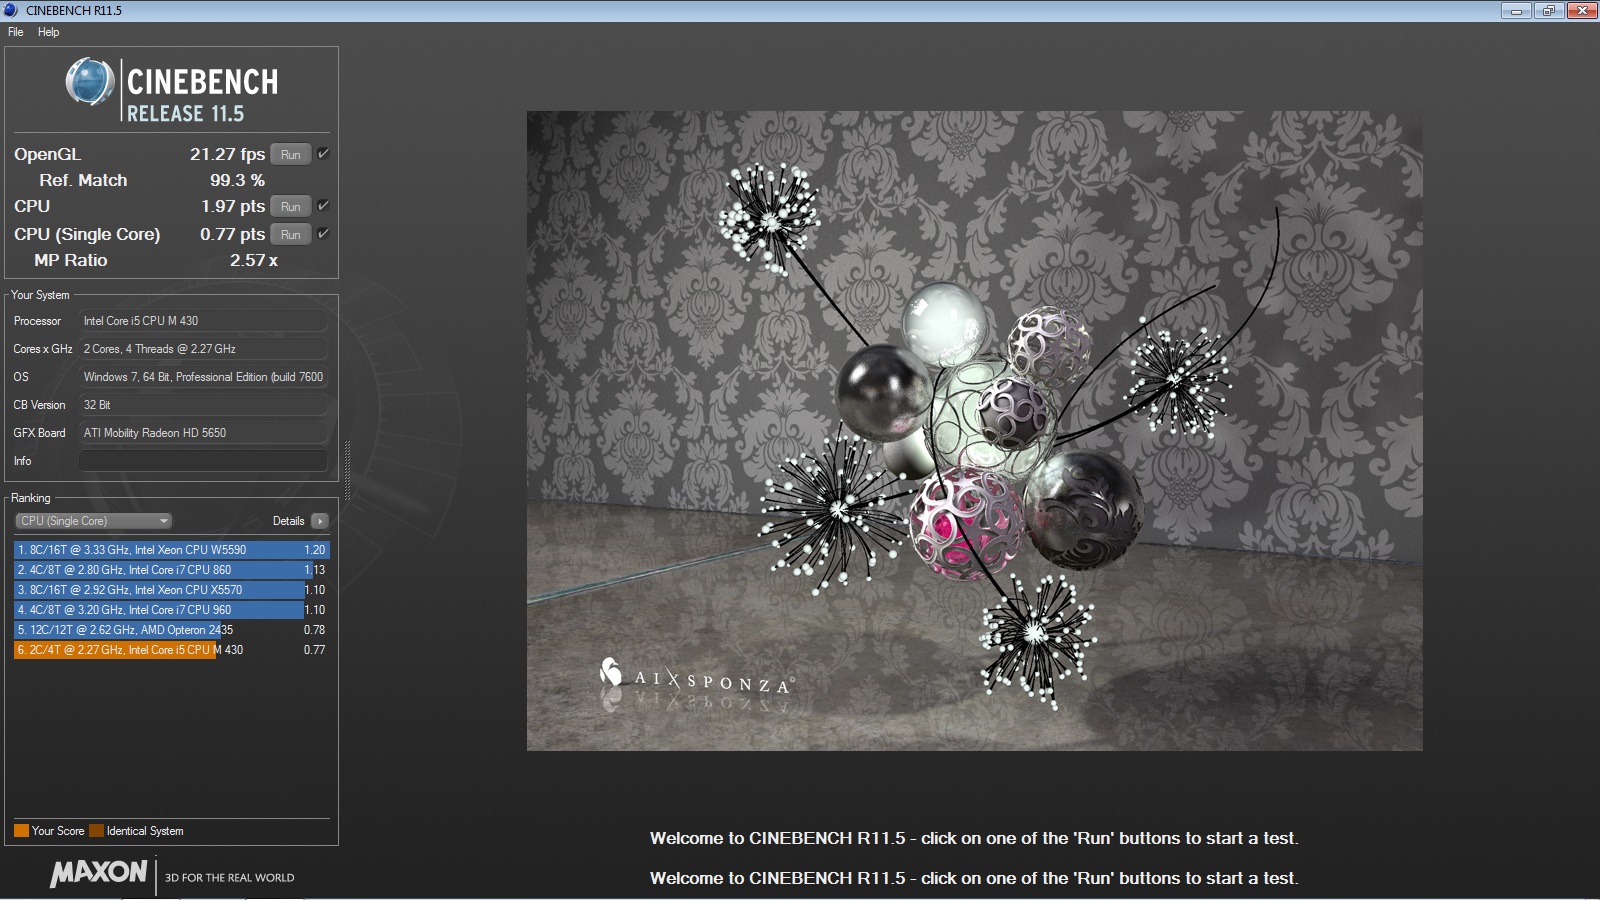The height and width of the screenshot is (900, 1600).
Task: Click the Cores x GHz field
Action: (x=203, y=349)
